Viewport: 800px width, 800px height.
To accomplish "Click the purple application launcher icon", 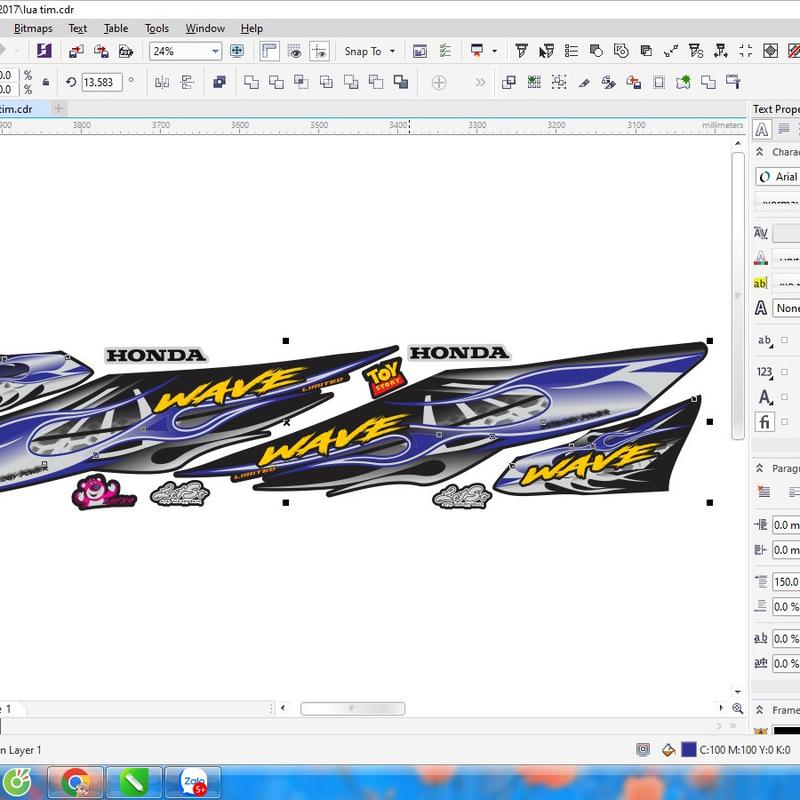I will pos(44,51).
